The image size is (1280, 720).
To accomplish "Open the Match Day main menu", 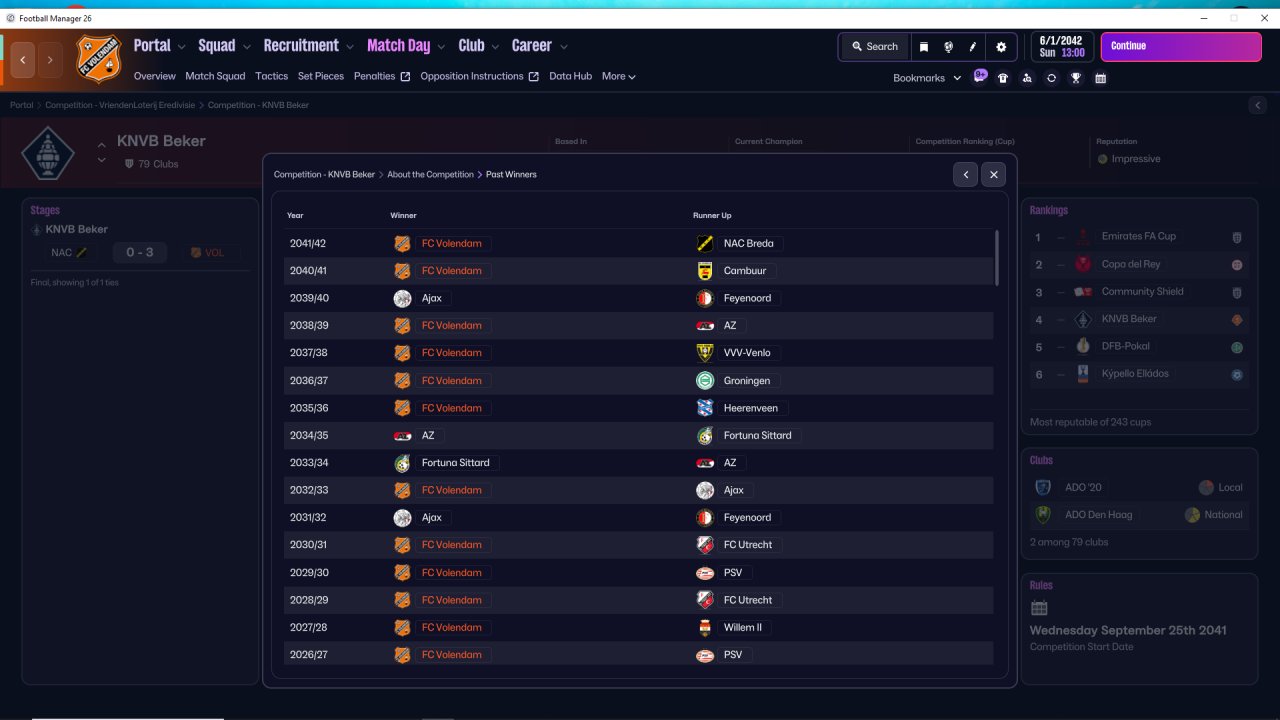I will point(399,46).
